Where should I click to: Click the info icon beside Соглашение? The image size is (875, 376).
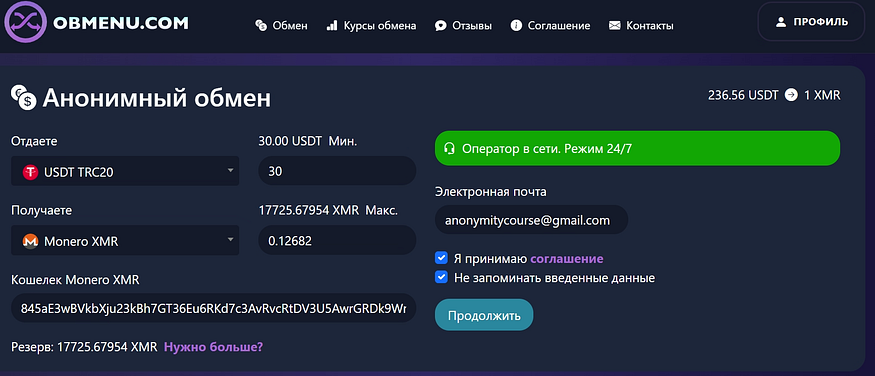(516, 25)
